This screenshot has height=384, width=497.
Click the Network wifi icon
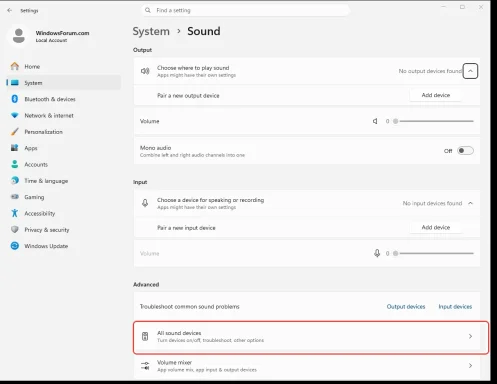click(x=15, y=115)
